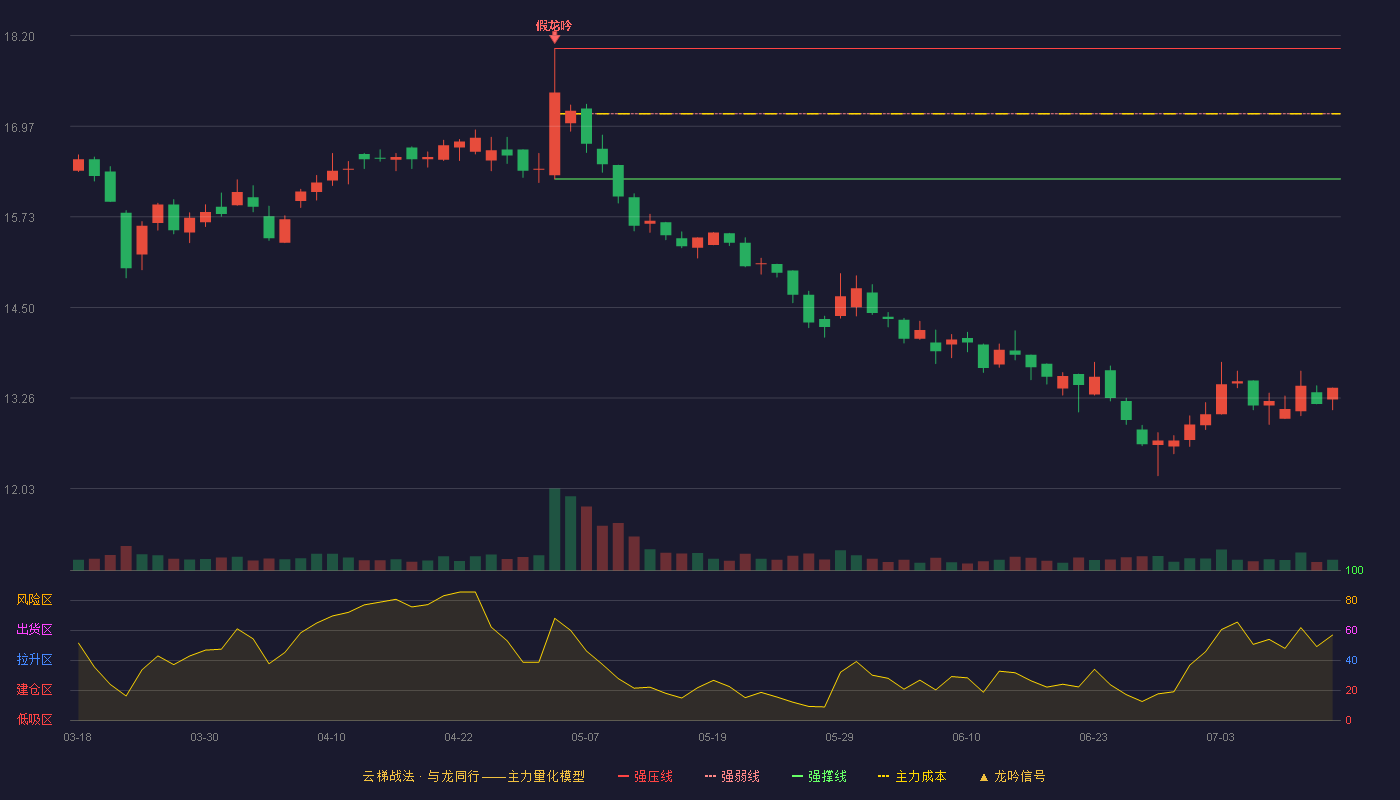Screen dimensions: 1400x800
Task: Click the tallest green volume bar
Action: coord(554,529)
